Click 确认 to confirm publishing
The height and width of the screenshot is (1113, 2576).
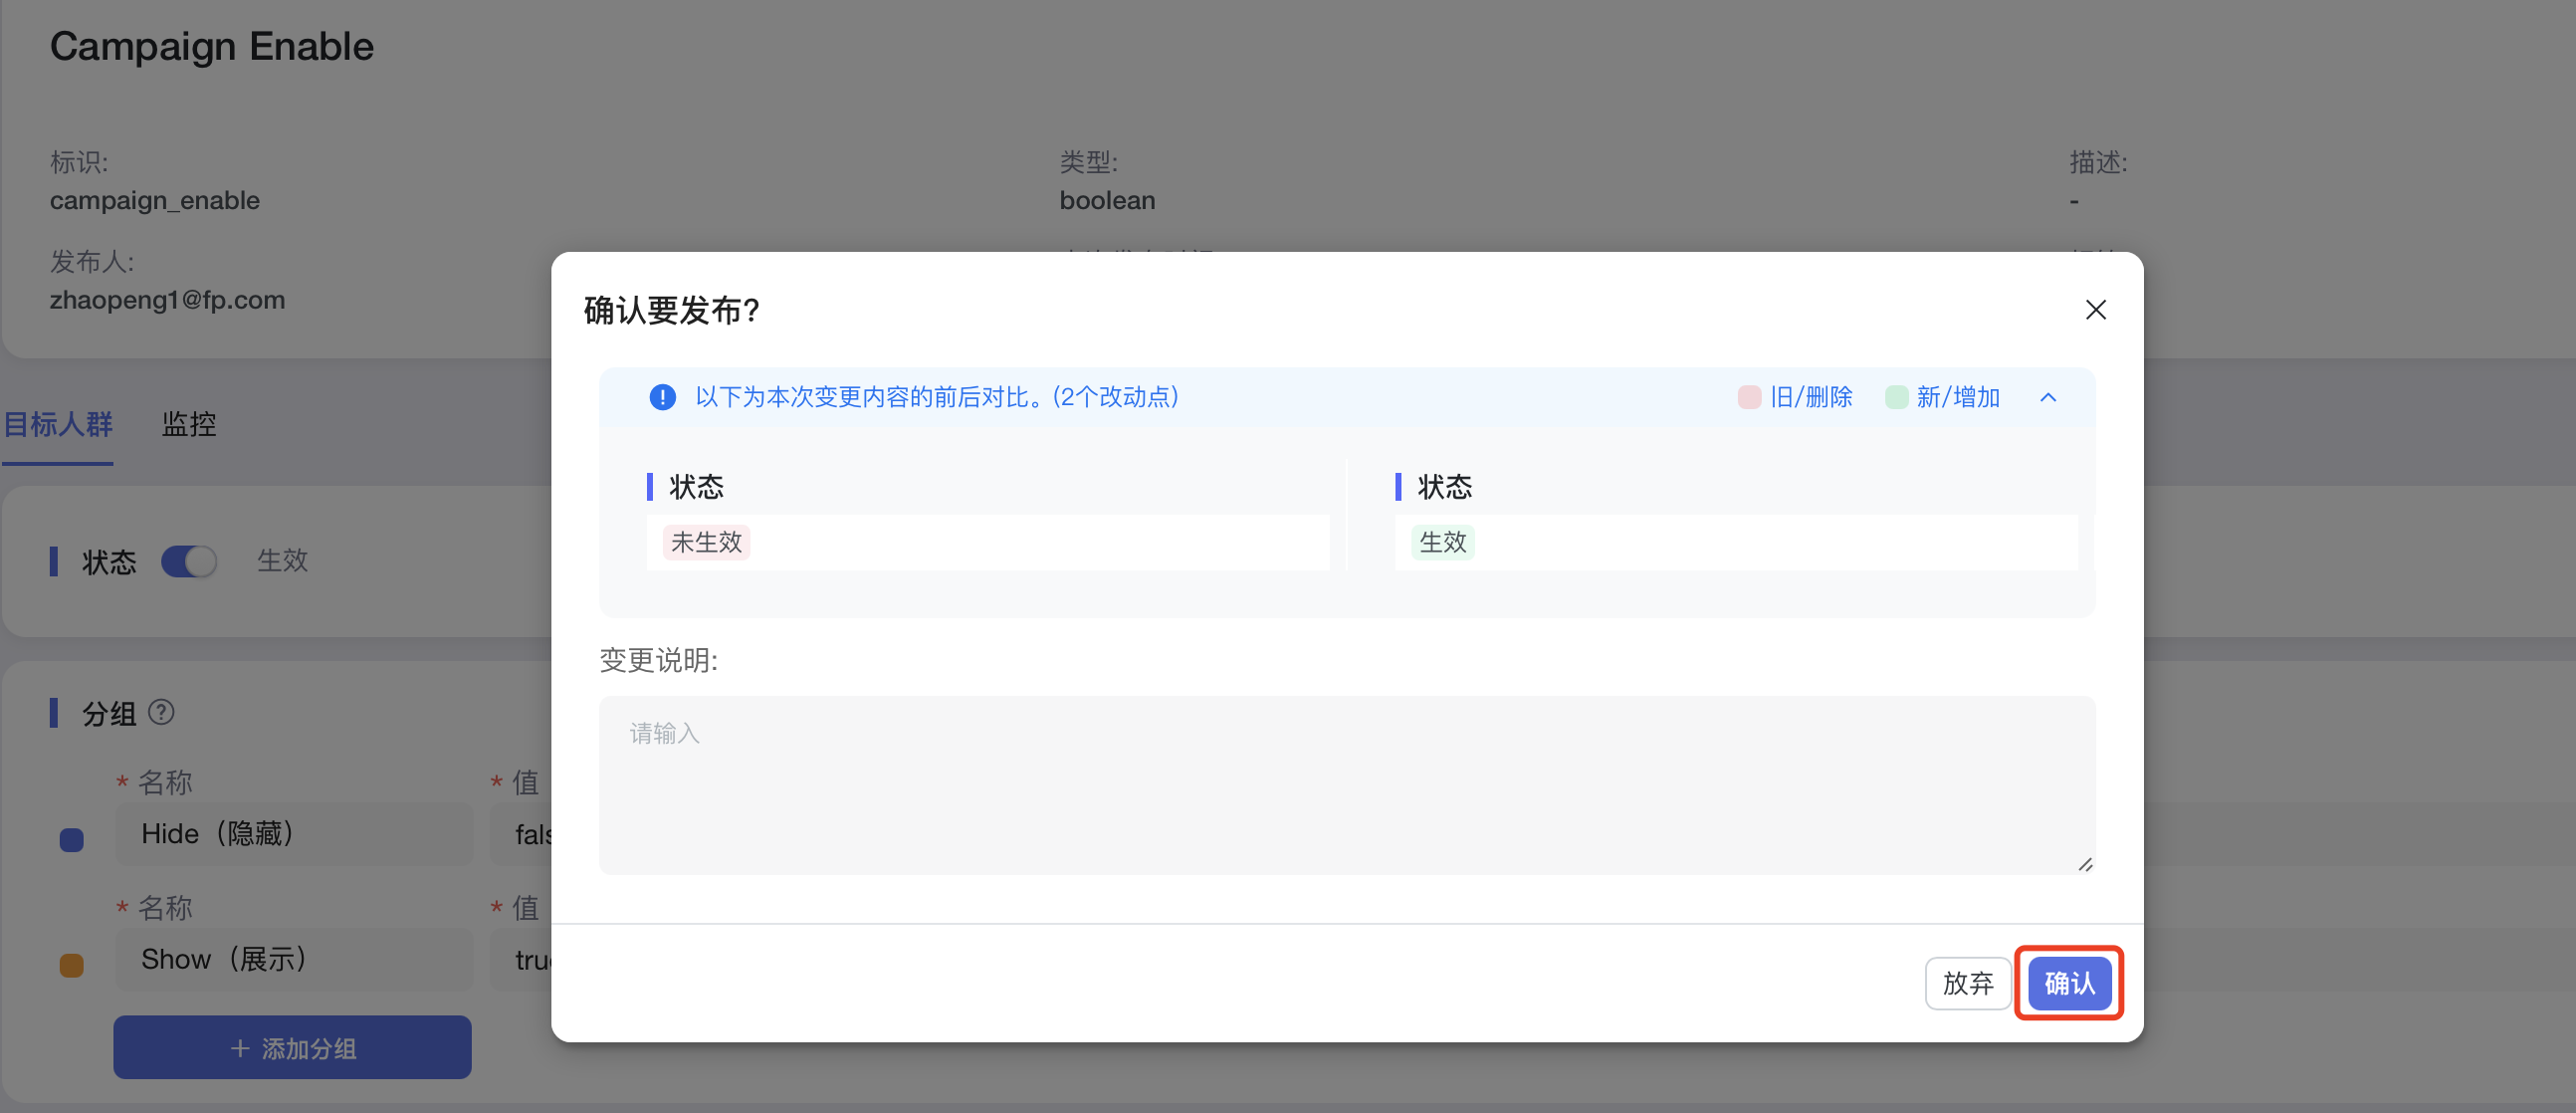[2068, 982]
